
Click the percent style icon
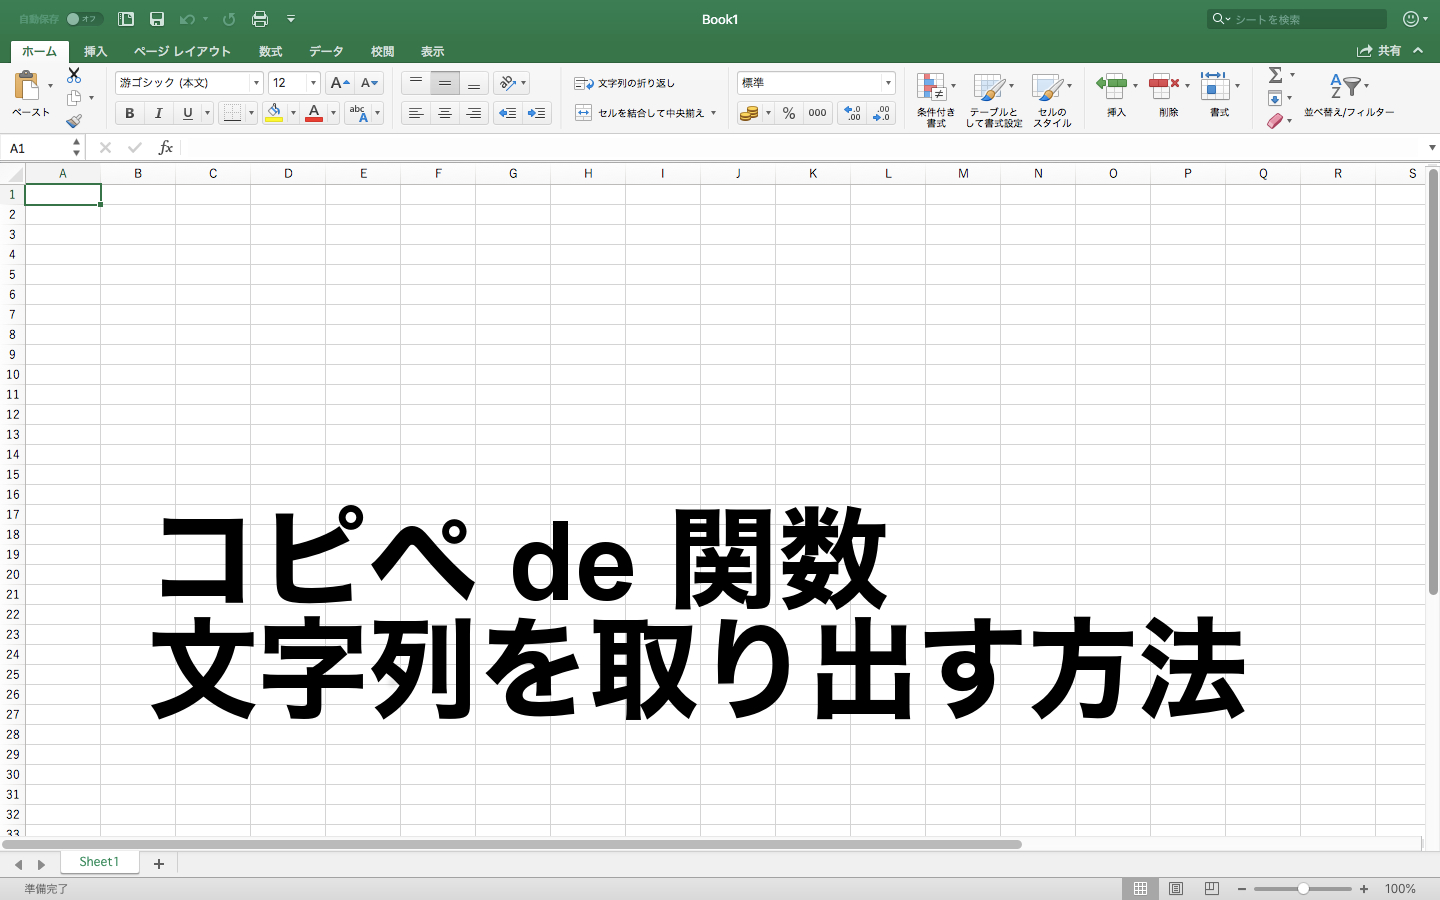(x=788, y=113)
